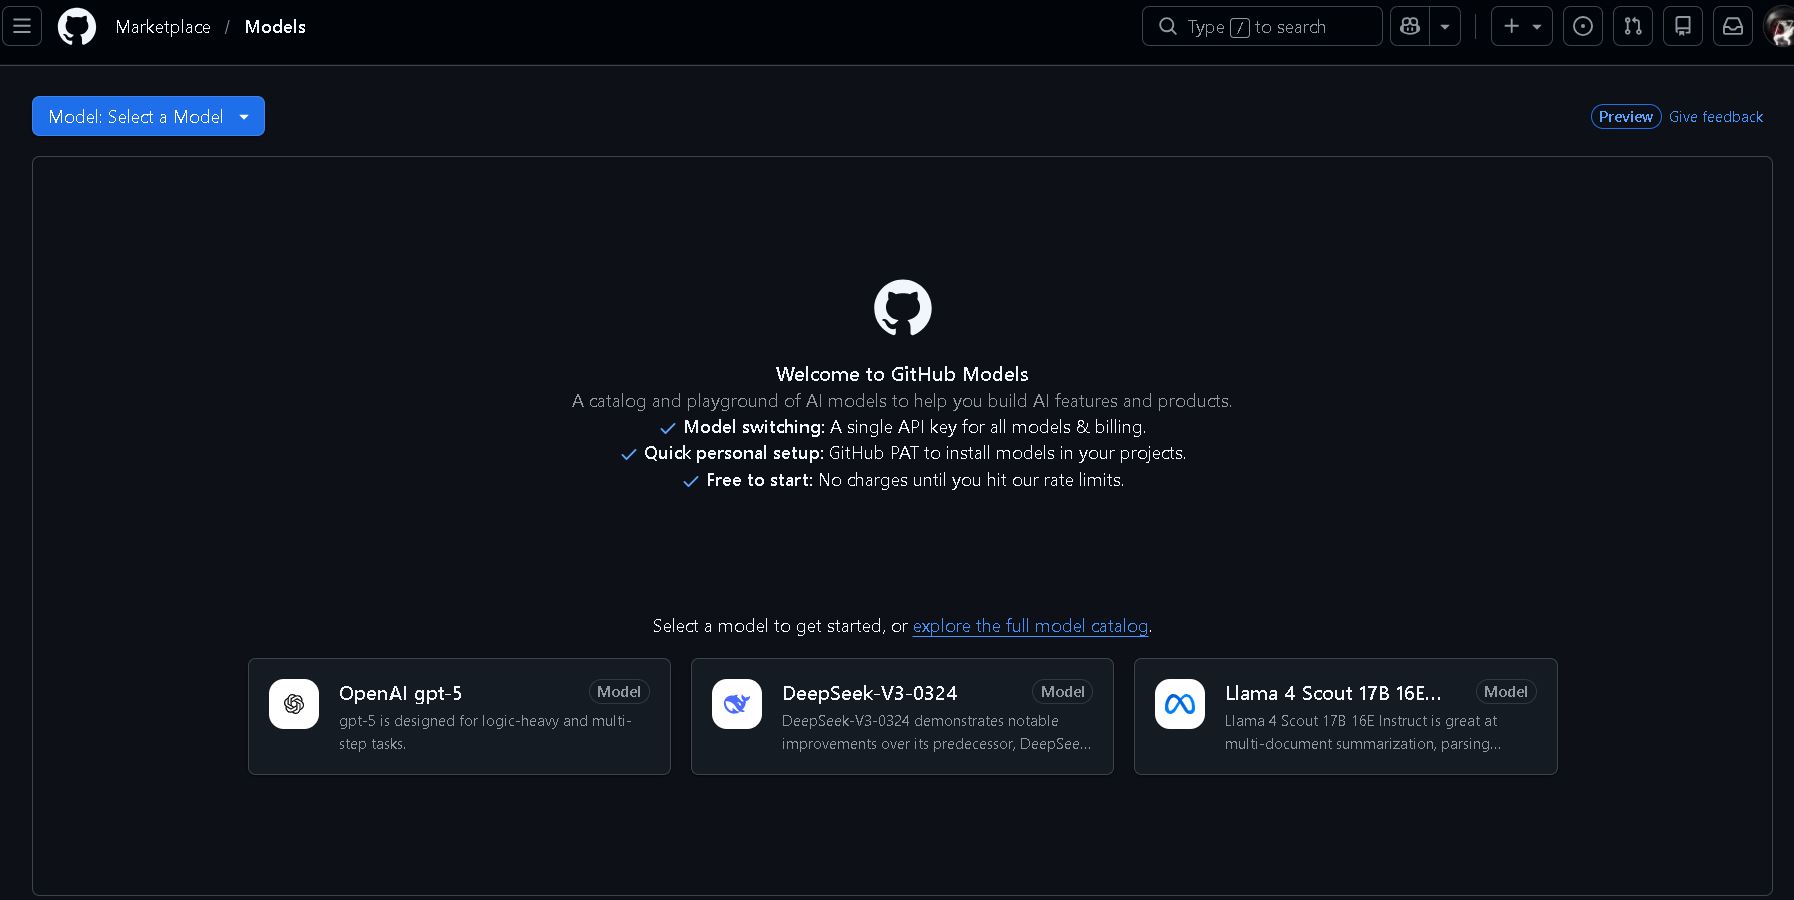
Task: Click the DeepSeek-V3-0324 description text
Action: coord(936,732)
